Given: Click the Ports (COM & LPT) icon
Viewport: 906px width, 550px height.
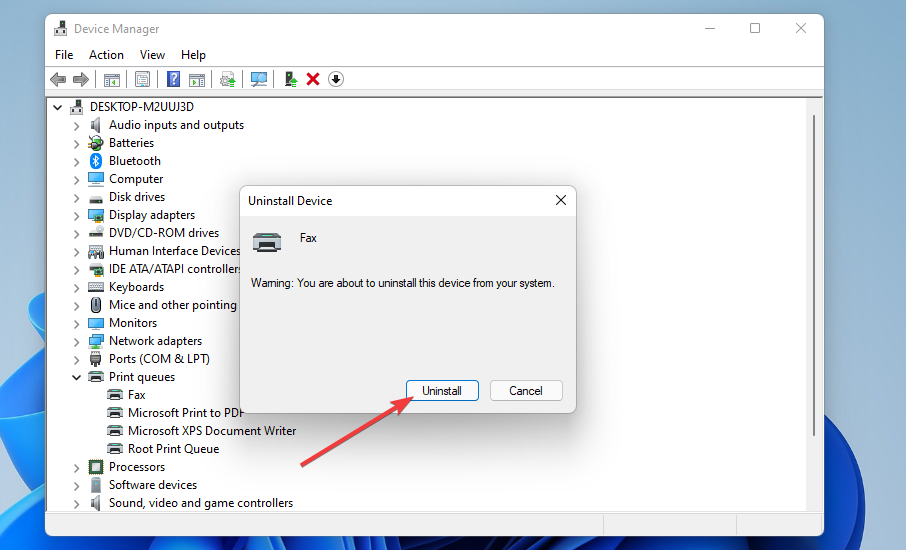Looking at the screenshot, I should click(96, 359).
